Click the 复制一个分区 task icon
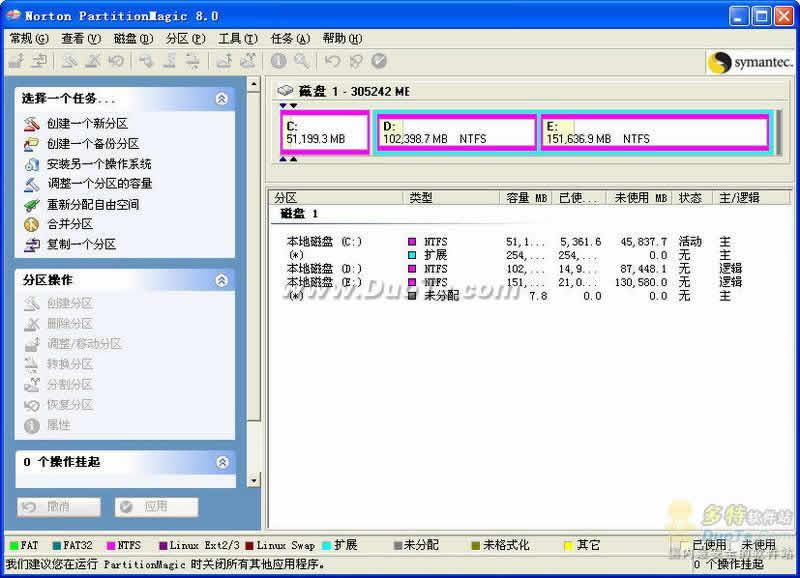The image size is (800, 578). click(x=32, y=245)
